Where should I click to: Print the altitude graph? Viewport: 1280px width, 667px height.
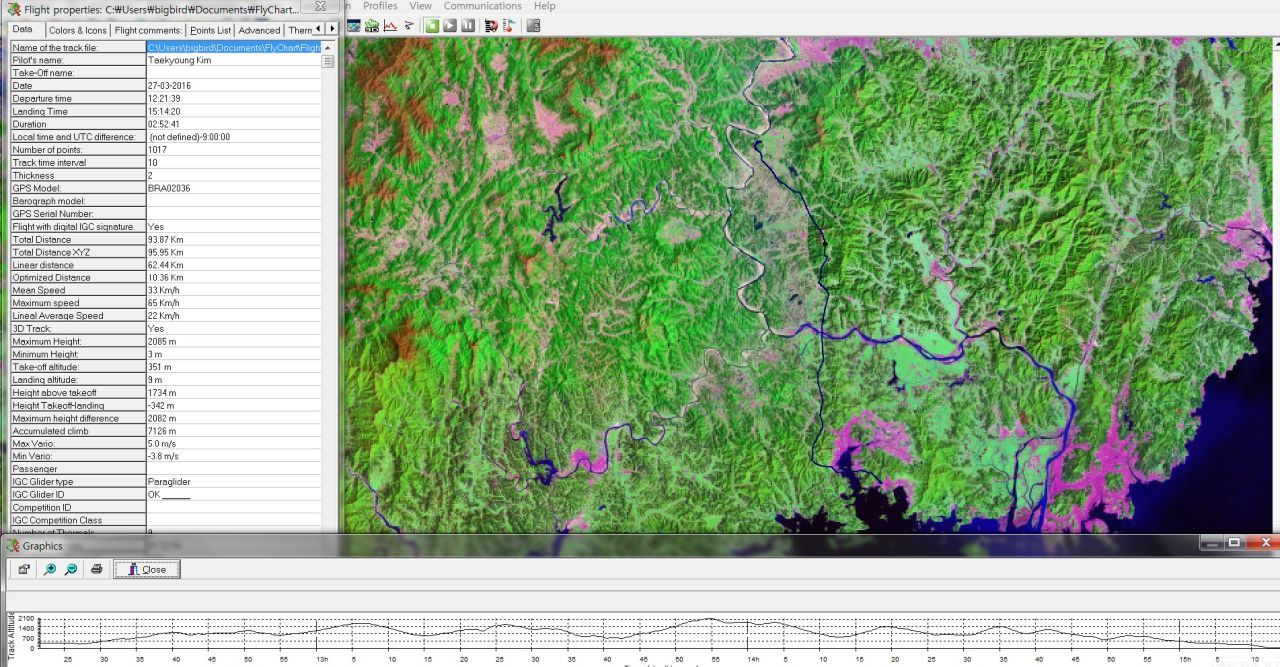(x=96, y=569)
